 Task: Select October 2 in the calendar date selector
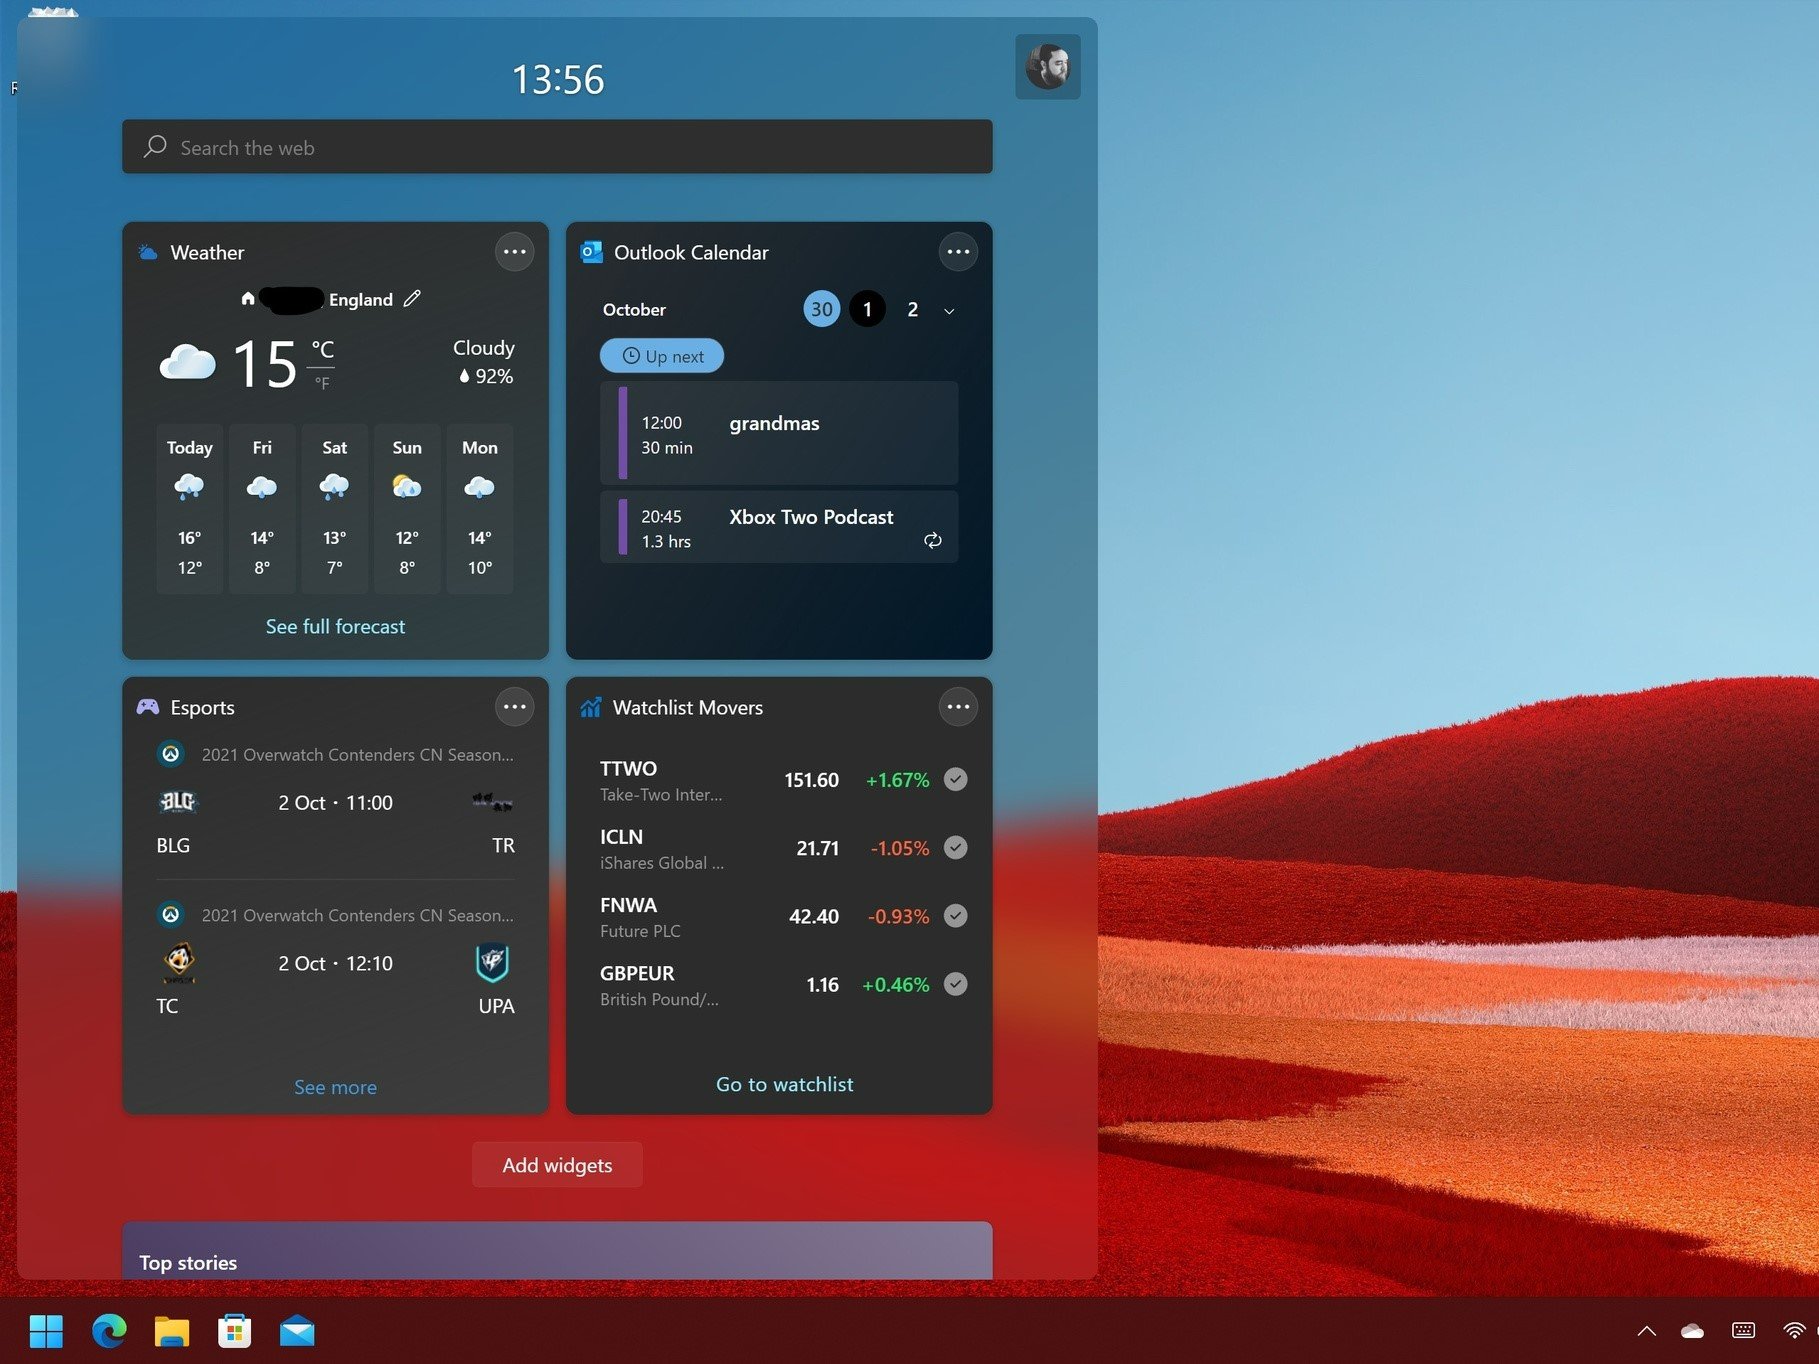click(912, 309)
